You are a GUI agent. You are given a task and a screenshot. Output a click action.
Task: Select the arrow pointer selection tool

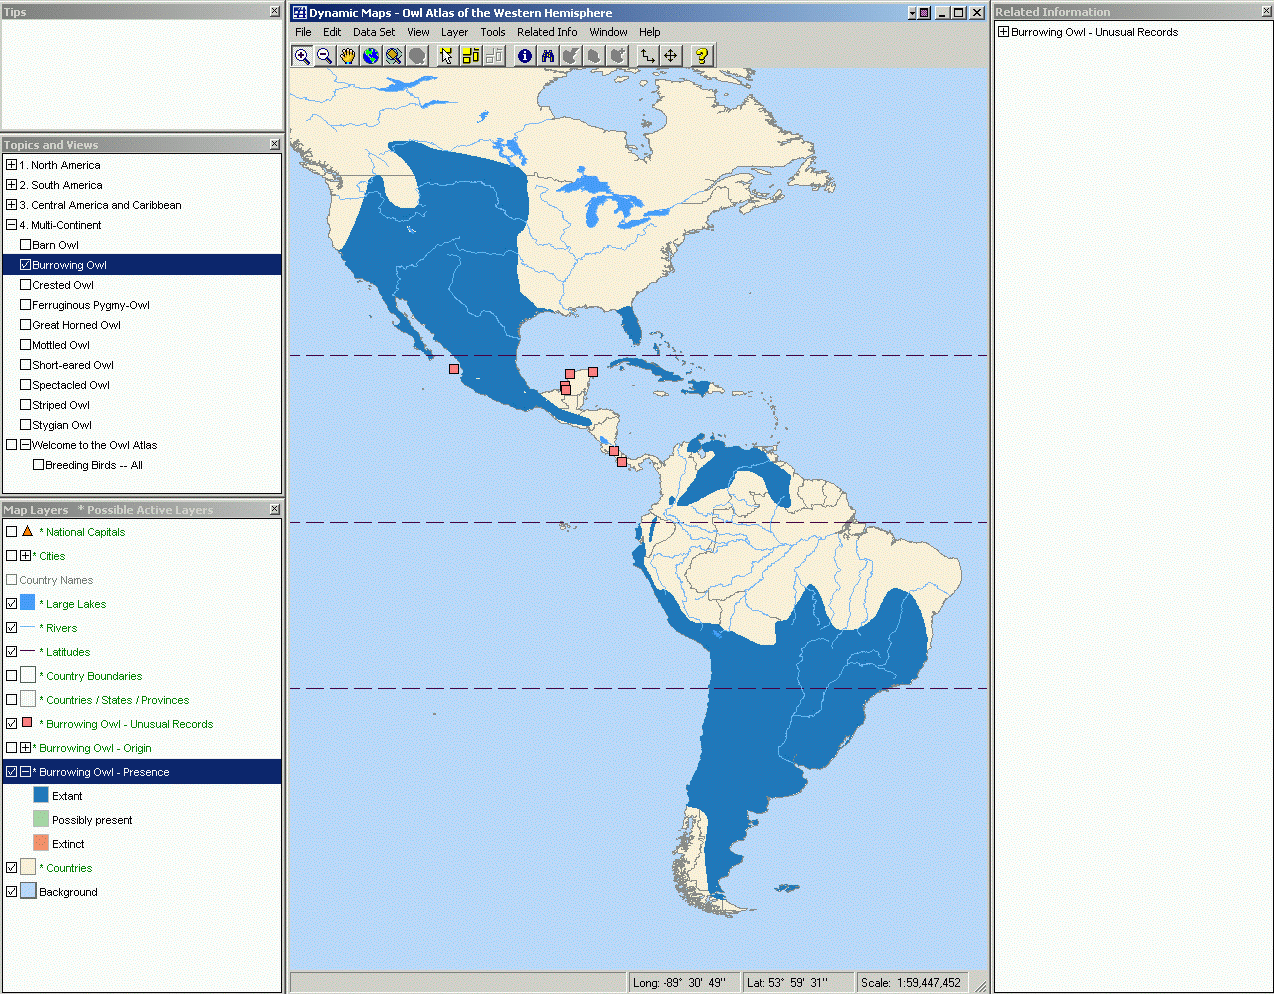coord(446,56)
